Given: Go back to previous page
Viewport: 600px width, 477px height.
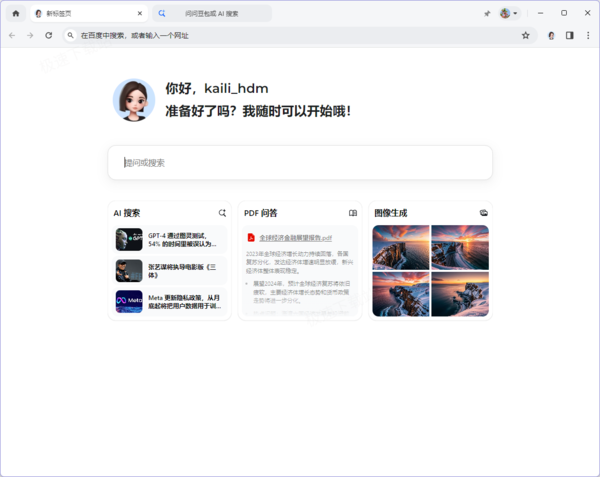Looking at the screenshot, I should click(12, 36).
